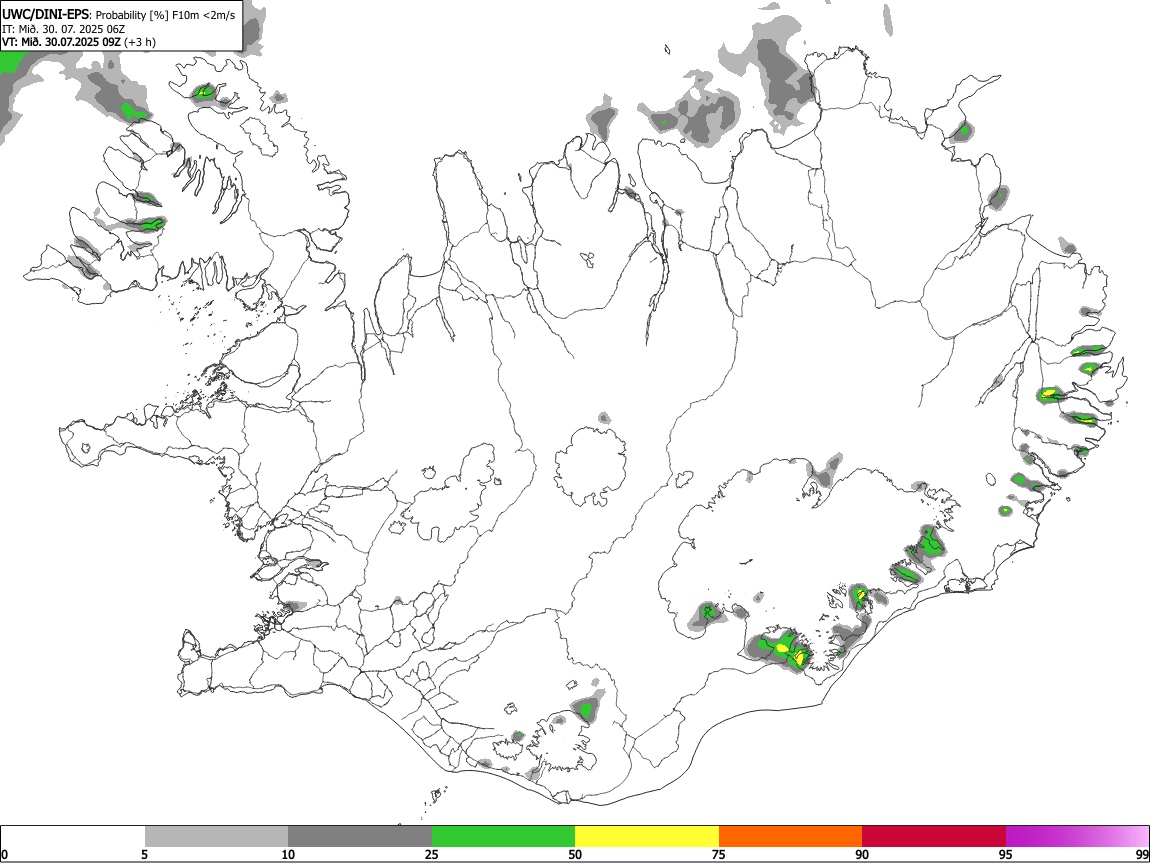Click the yellow 50-75% legend swatch
This screenshot has width=1150, height=863.
[x=647, y=837]
